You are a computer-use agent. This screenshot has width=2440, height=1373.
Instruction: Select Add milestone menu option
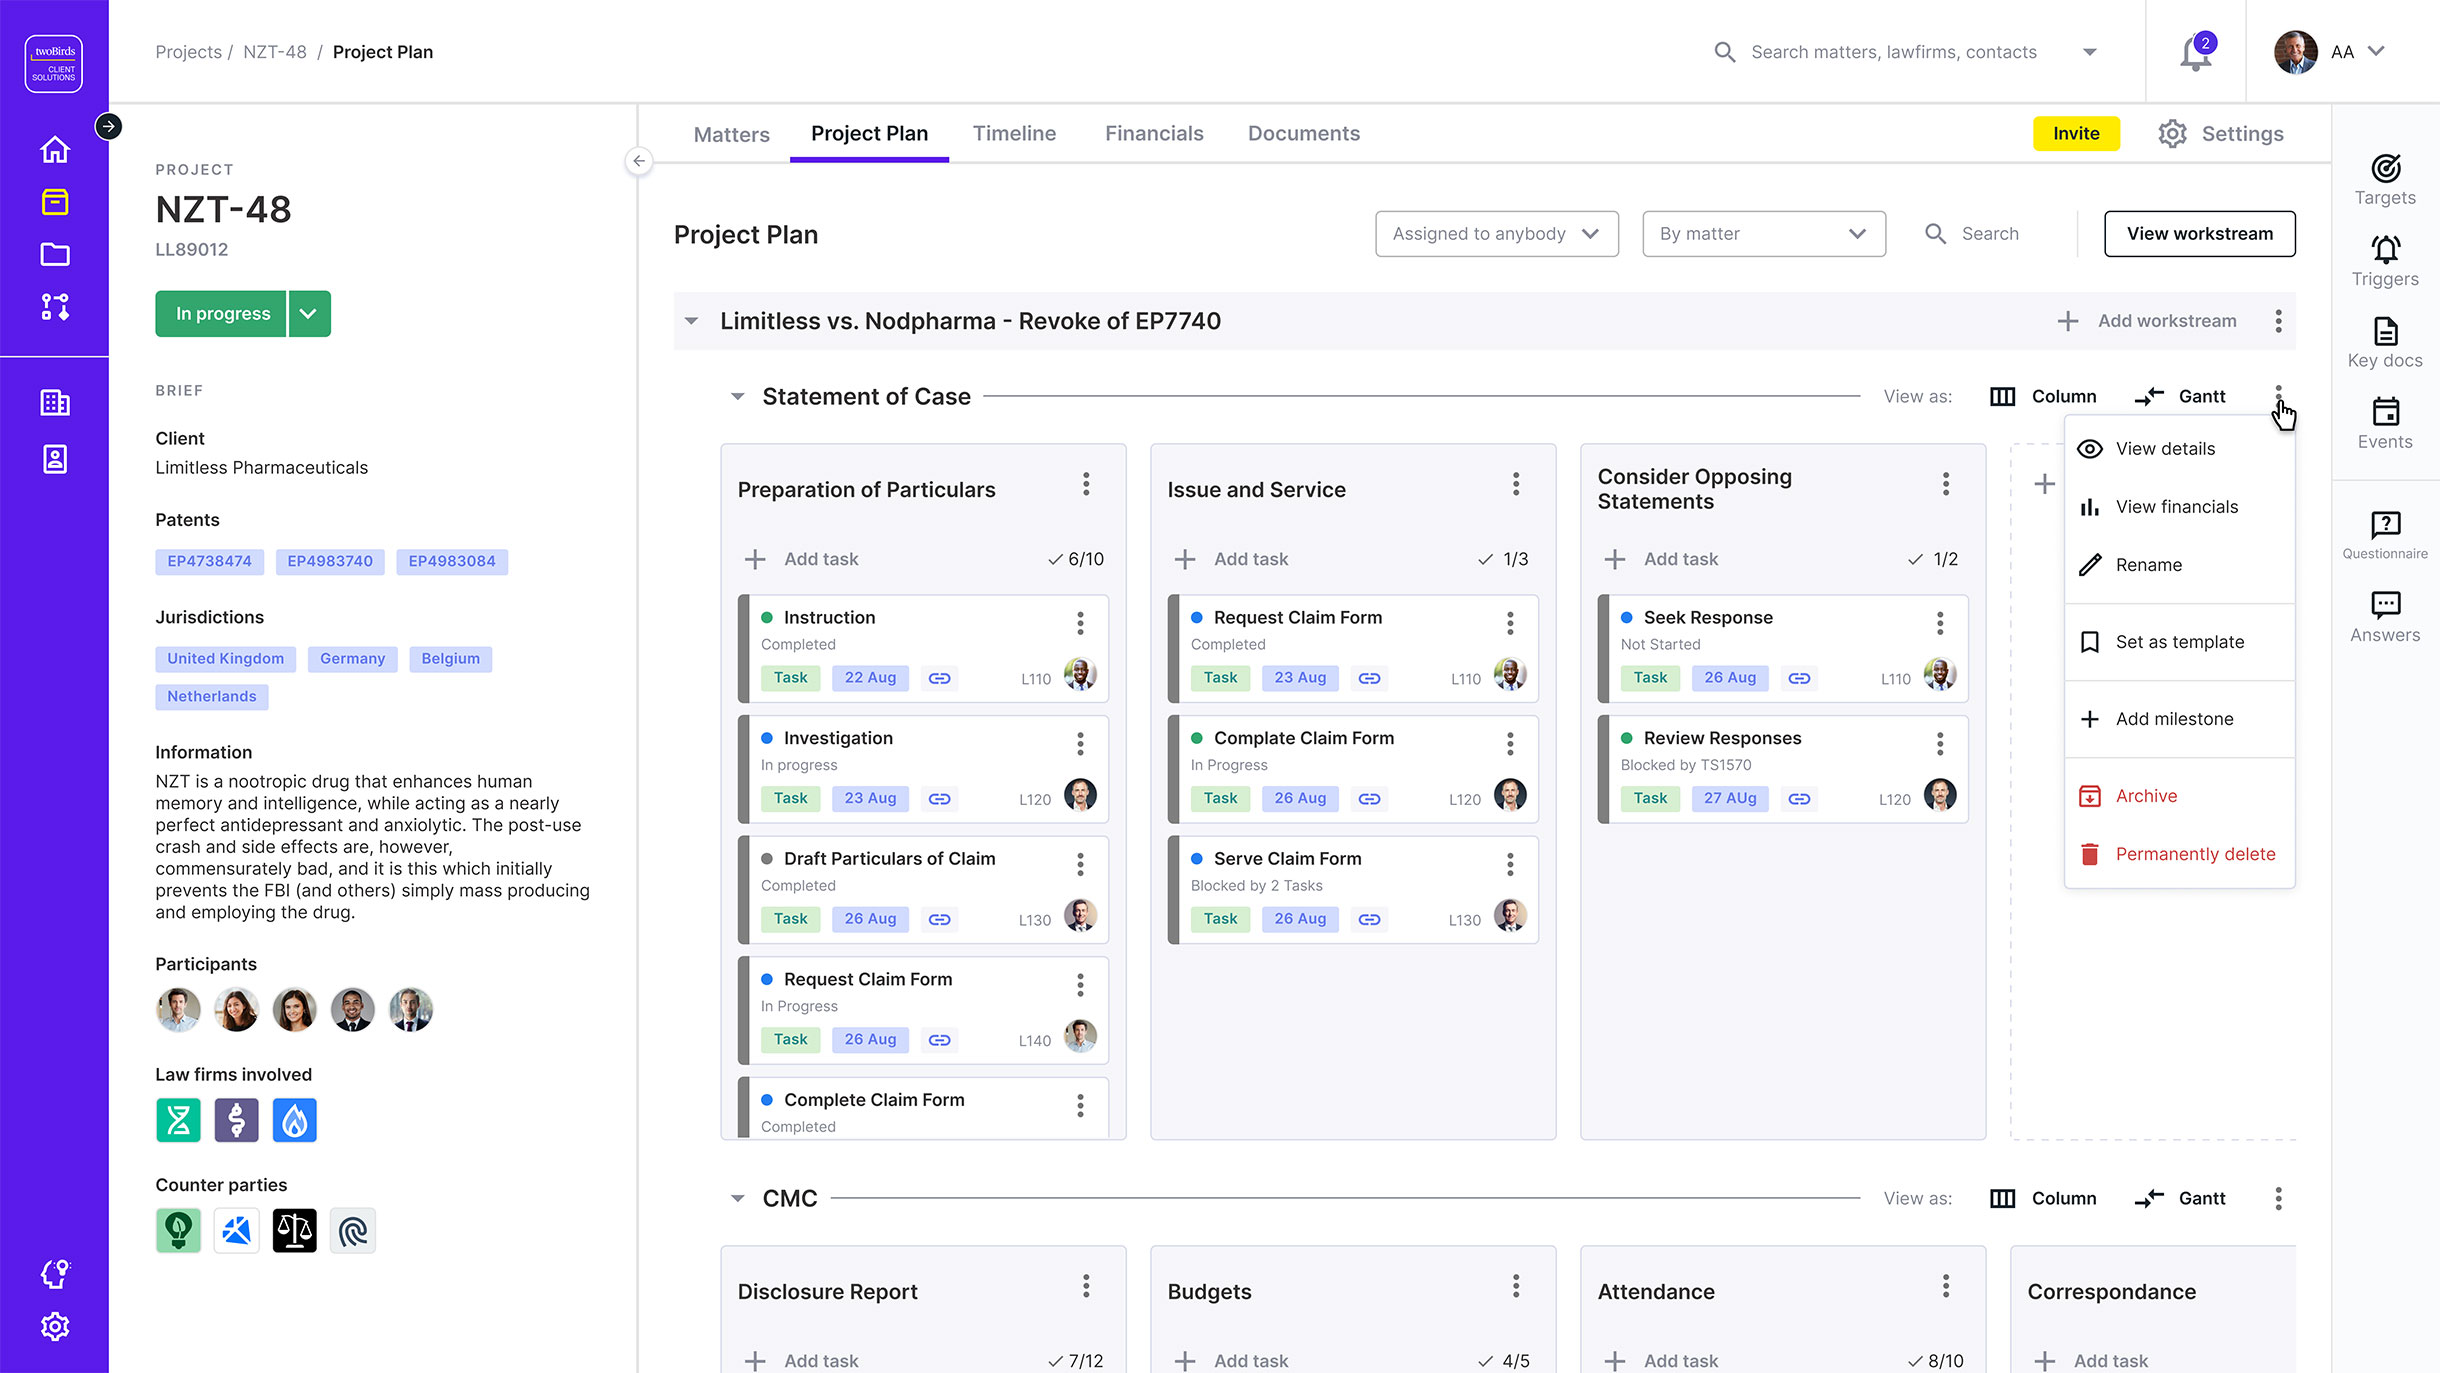pyautogui.click(x=2180, y=719)
